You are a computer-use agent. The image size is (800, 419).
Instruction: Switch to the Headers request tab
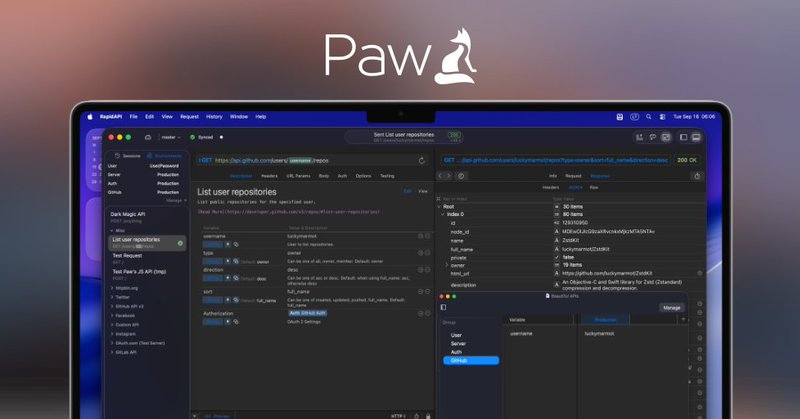click(x=269, y=176)
